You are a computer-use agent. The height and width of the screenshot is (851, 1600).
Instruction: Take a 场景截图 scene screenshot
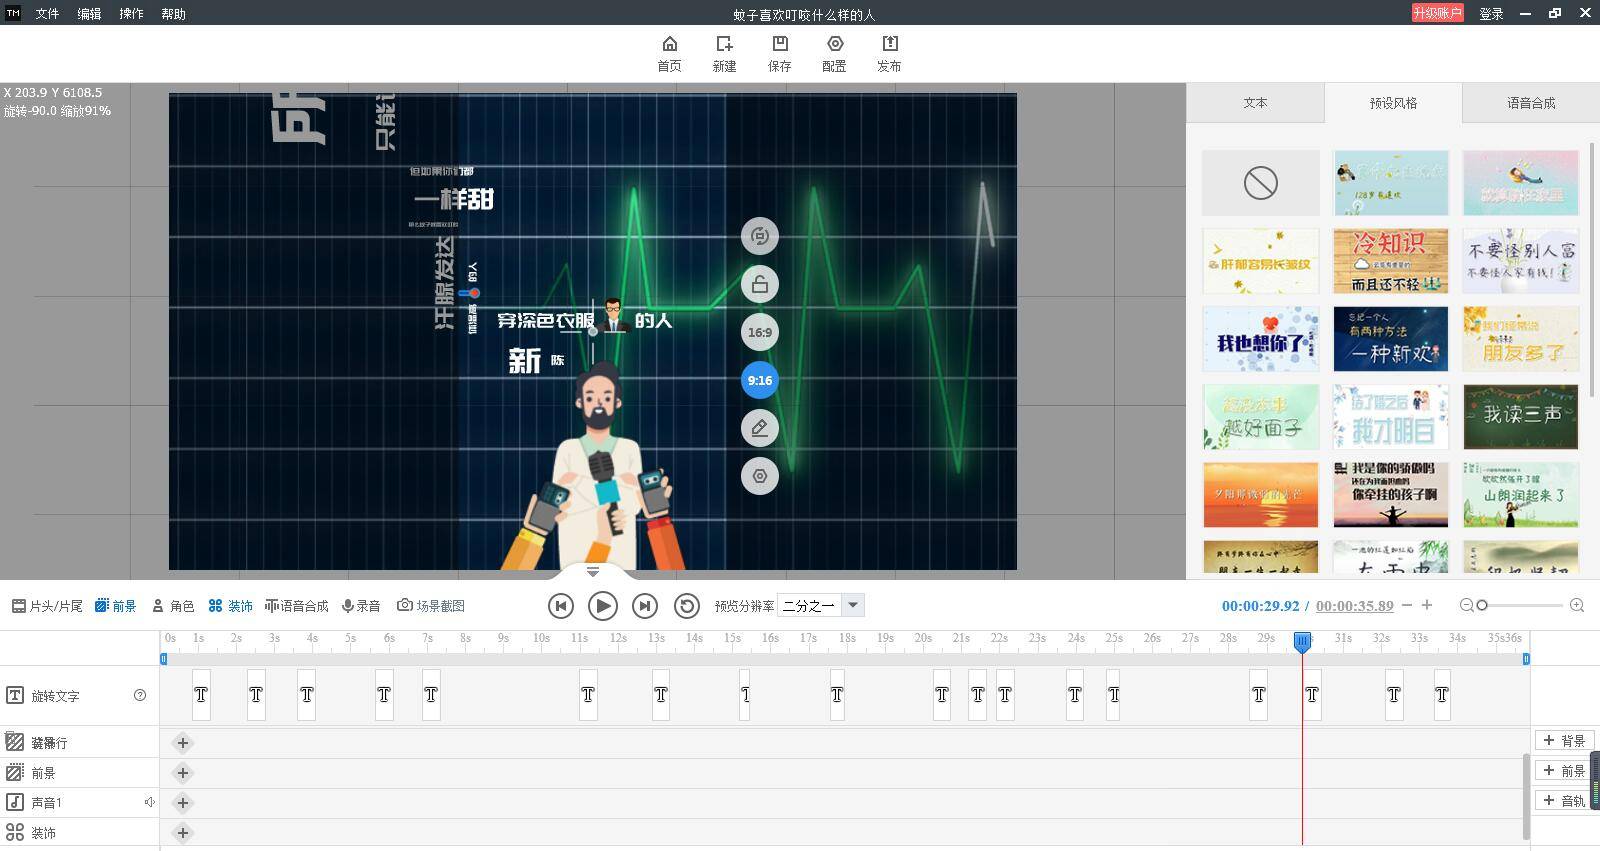[431, 606]
